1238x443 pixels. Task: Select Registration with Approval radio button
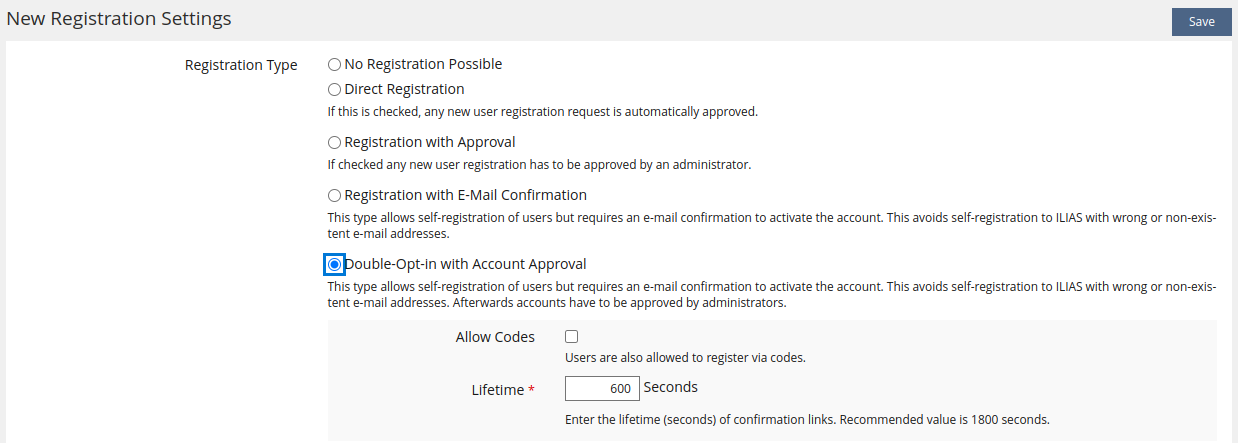[334, 142]
